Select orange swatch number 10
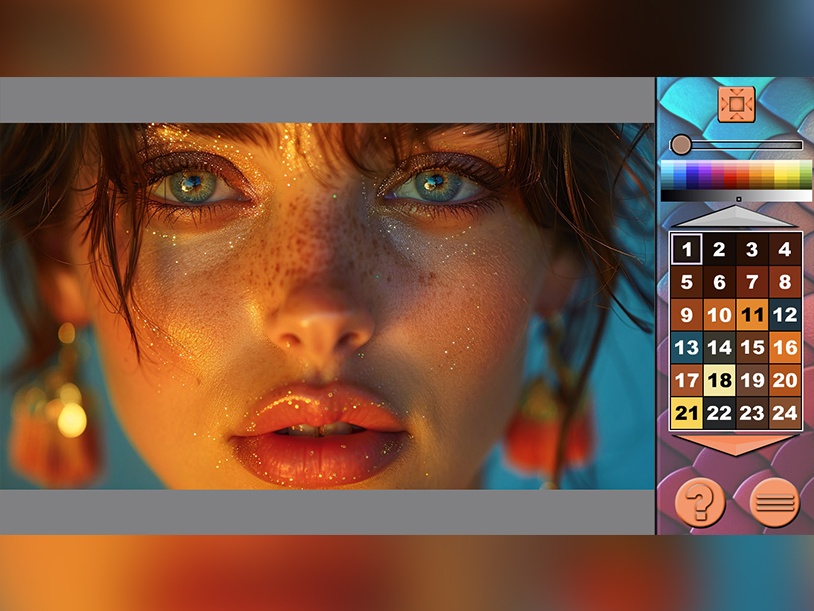The height and width of the screenshot is (611, 814). pos(719,315)
